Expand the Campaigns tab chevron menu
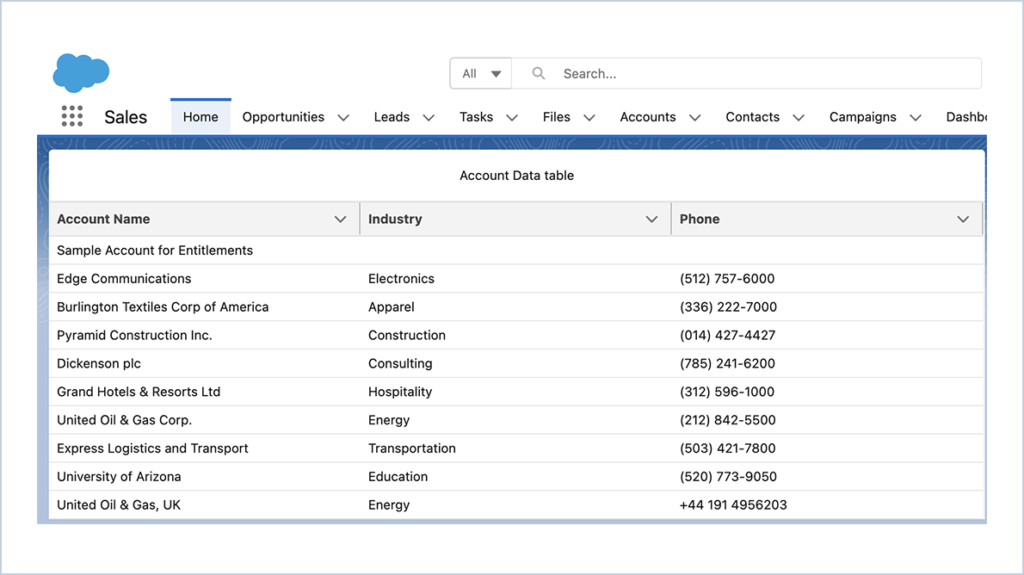Image resolution: width=1024 pixels, height=575 pixels. [916, 118]
